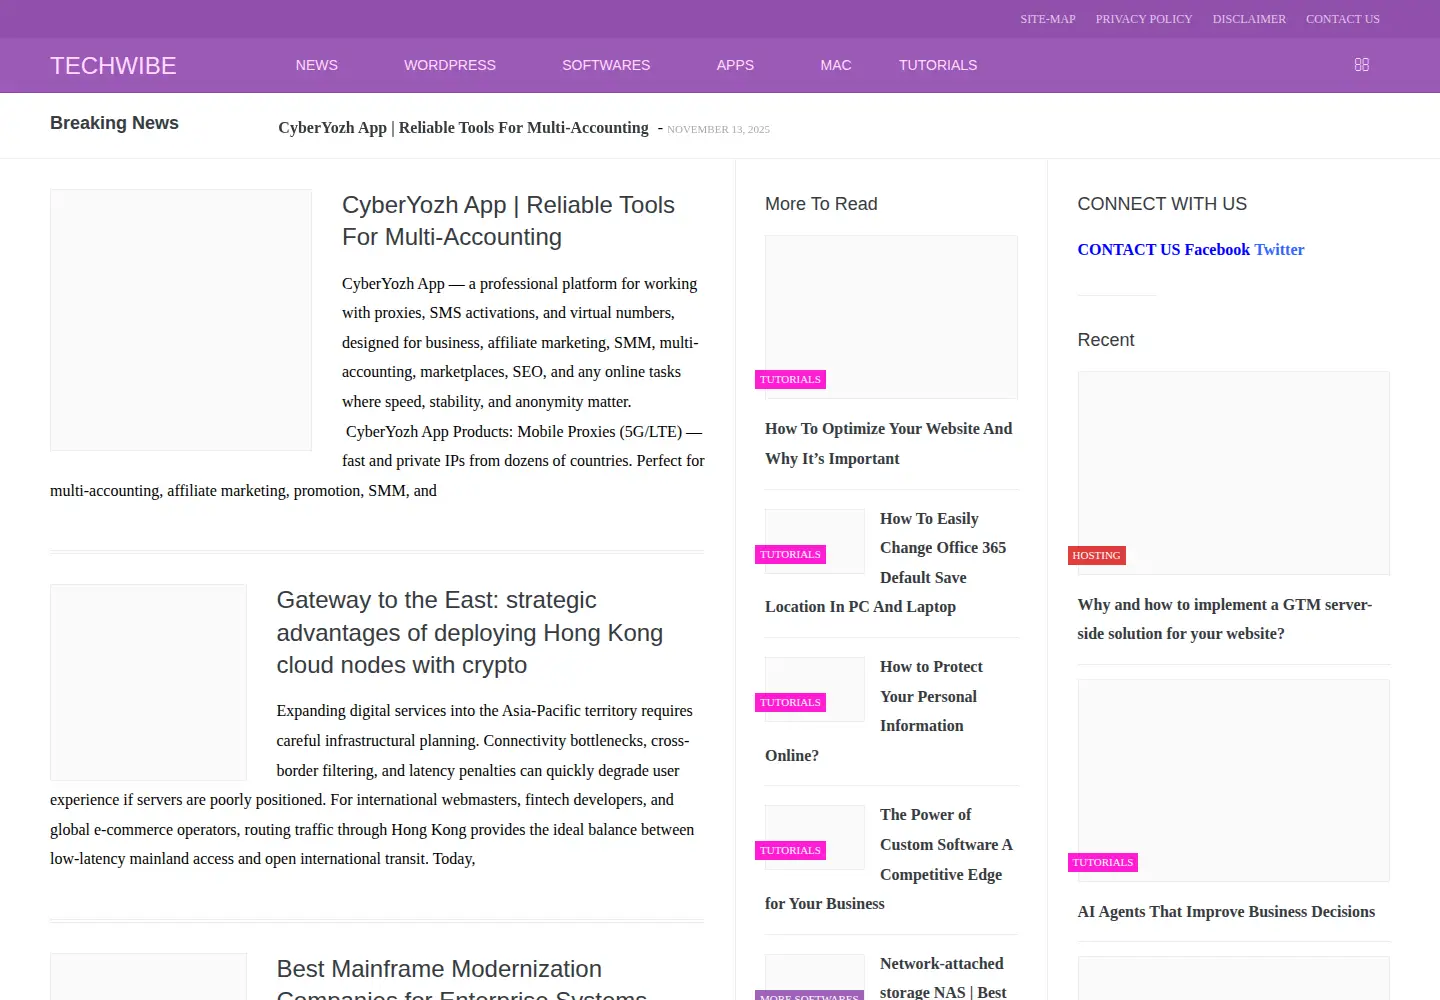Open the Breaking News CyberYozh headline

tap(463, 128)
